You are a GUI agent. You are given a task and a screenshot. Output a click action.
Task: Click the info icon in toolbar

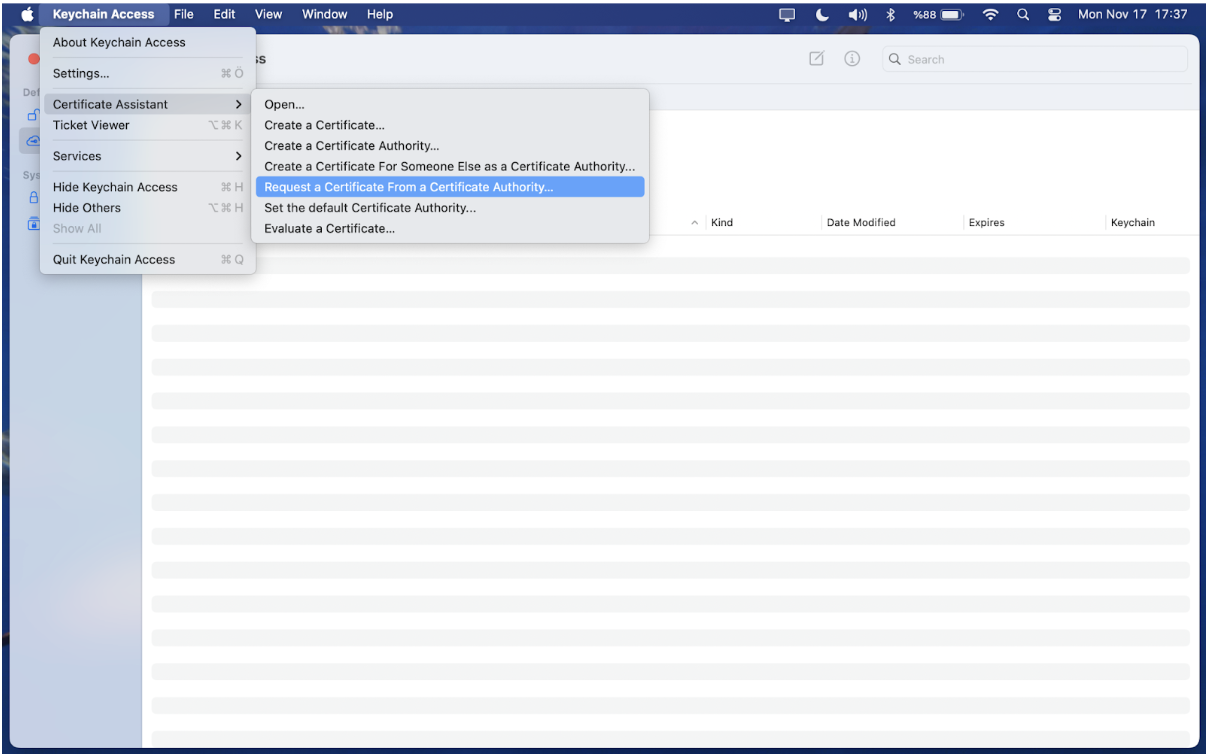(x=853, y=59)
